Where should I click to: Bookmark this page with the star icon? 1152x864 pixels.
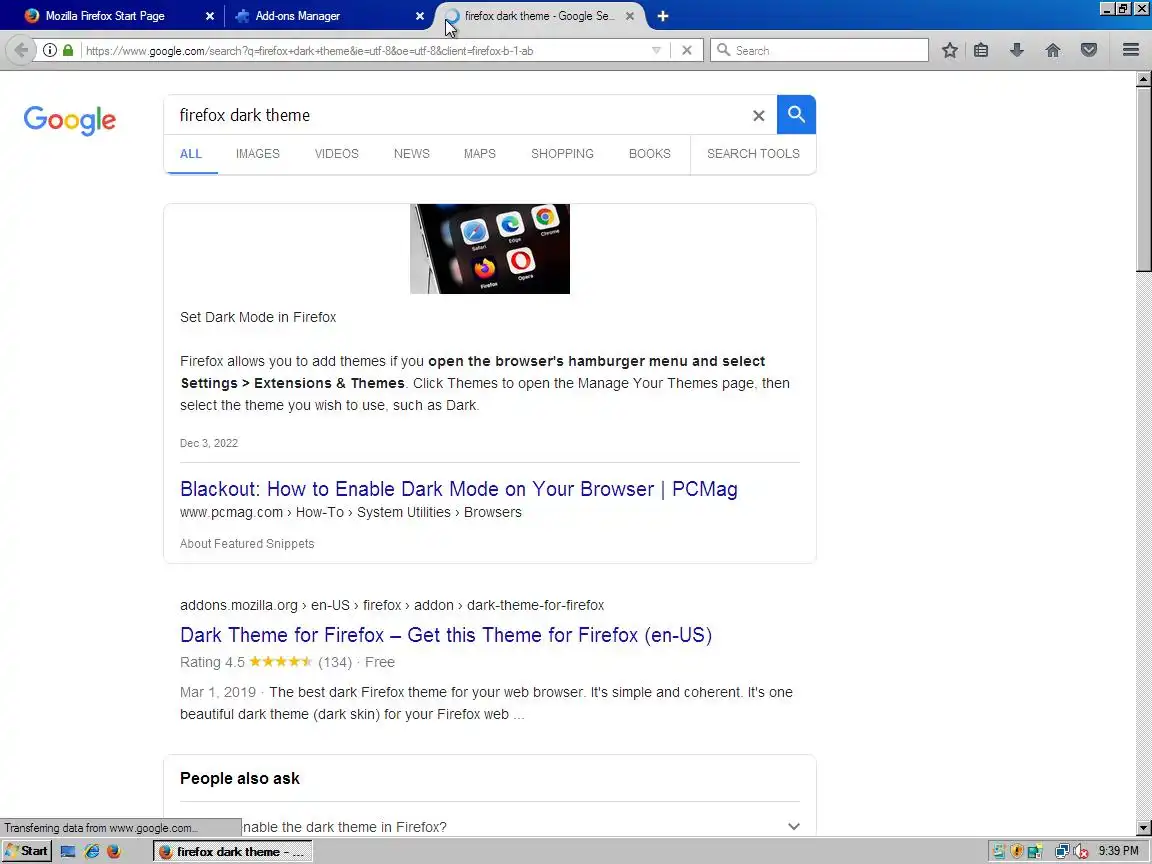[x=949, y=50]
